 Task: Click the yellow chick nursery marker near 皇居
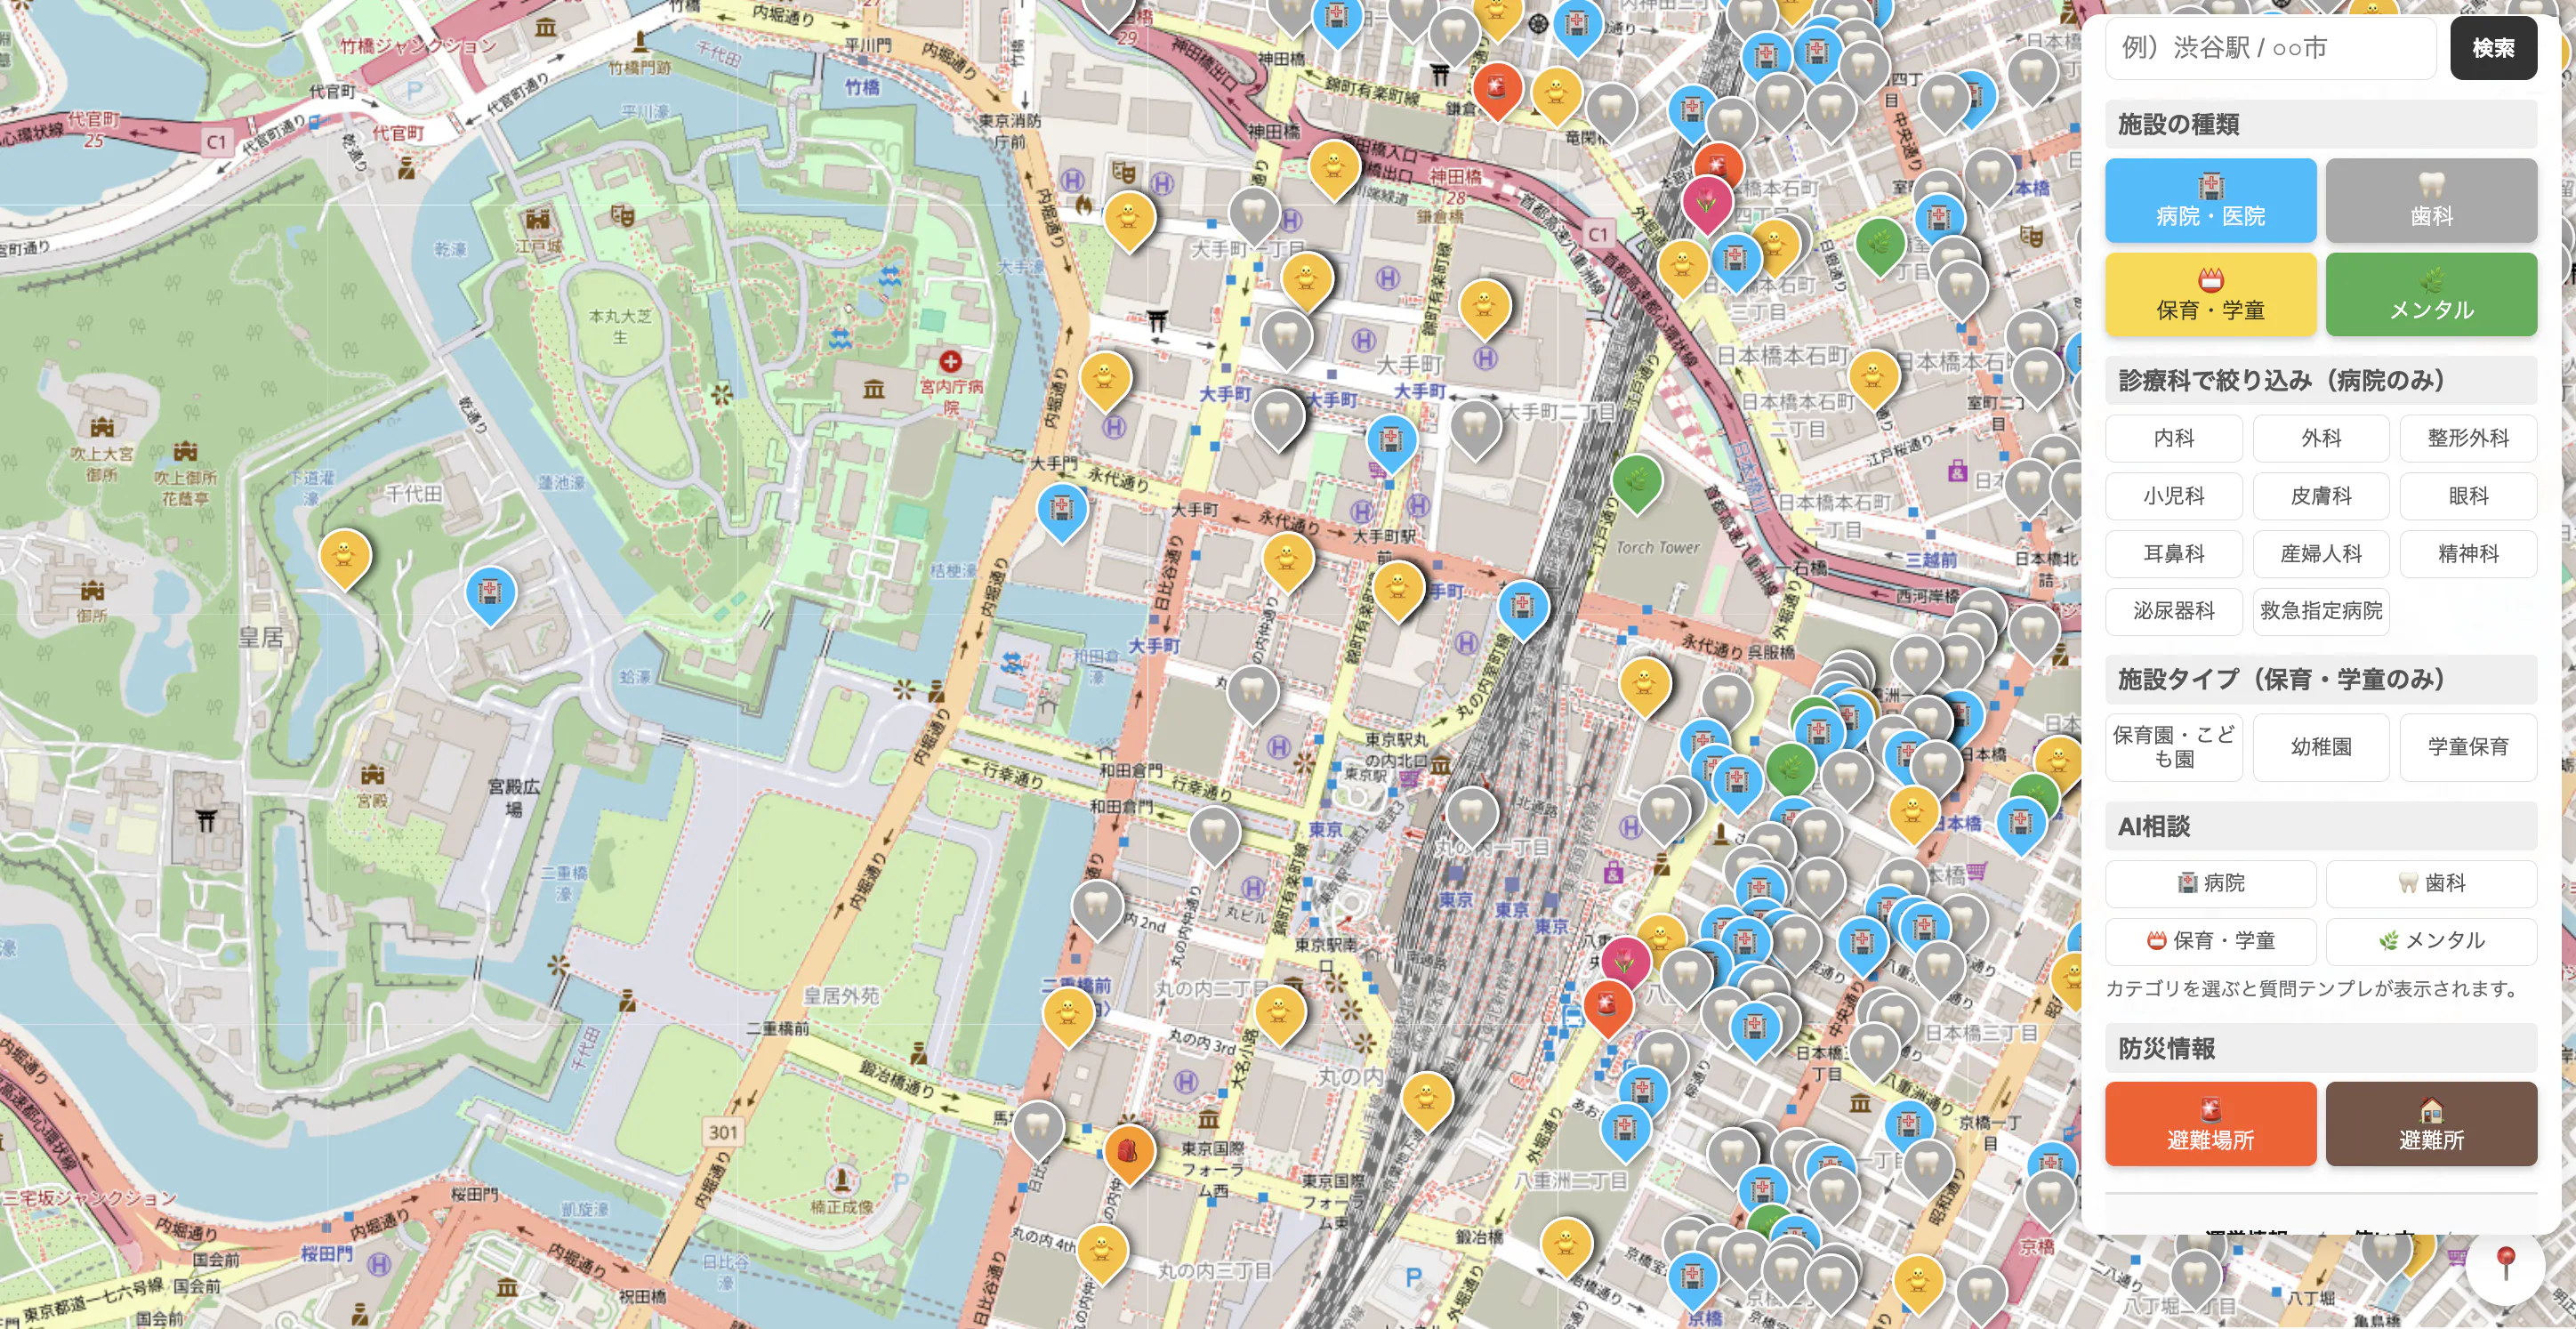pyautogui.click(x=344, y=555)
